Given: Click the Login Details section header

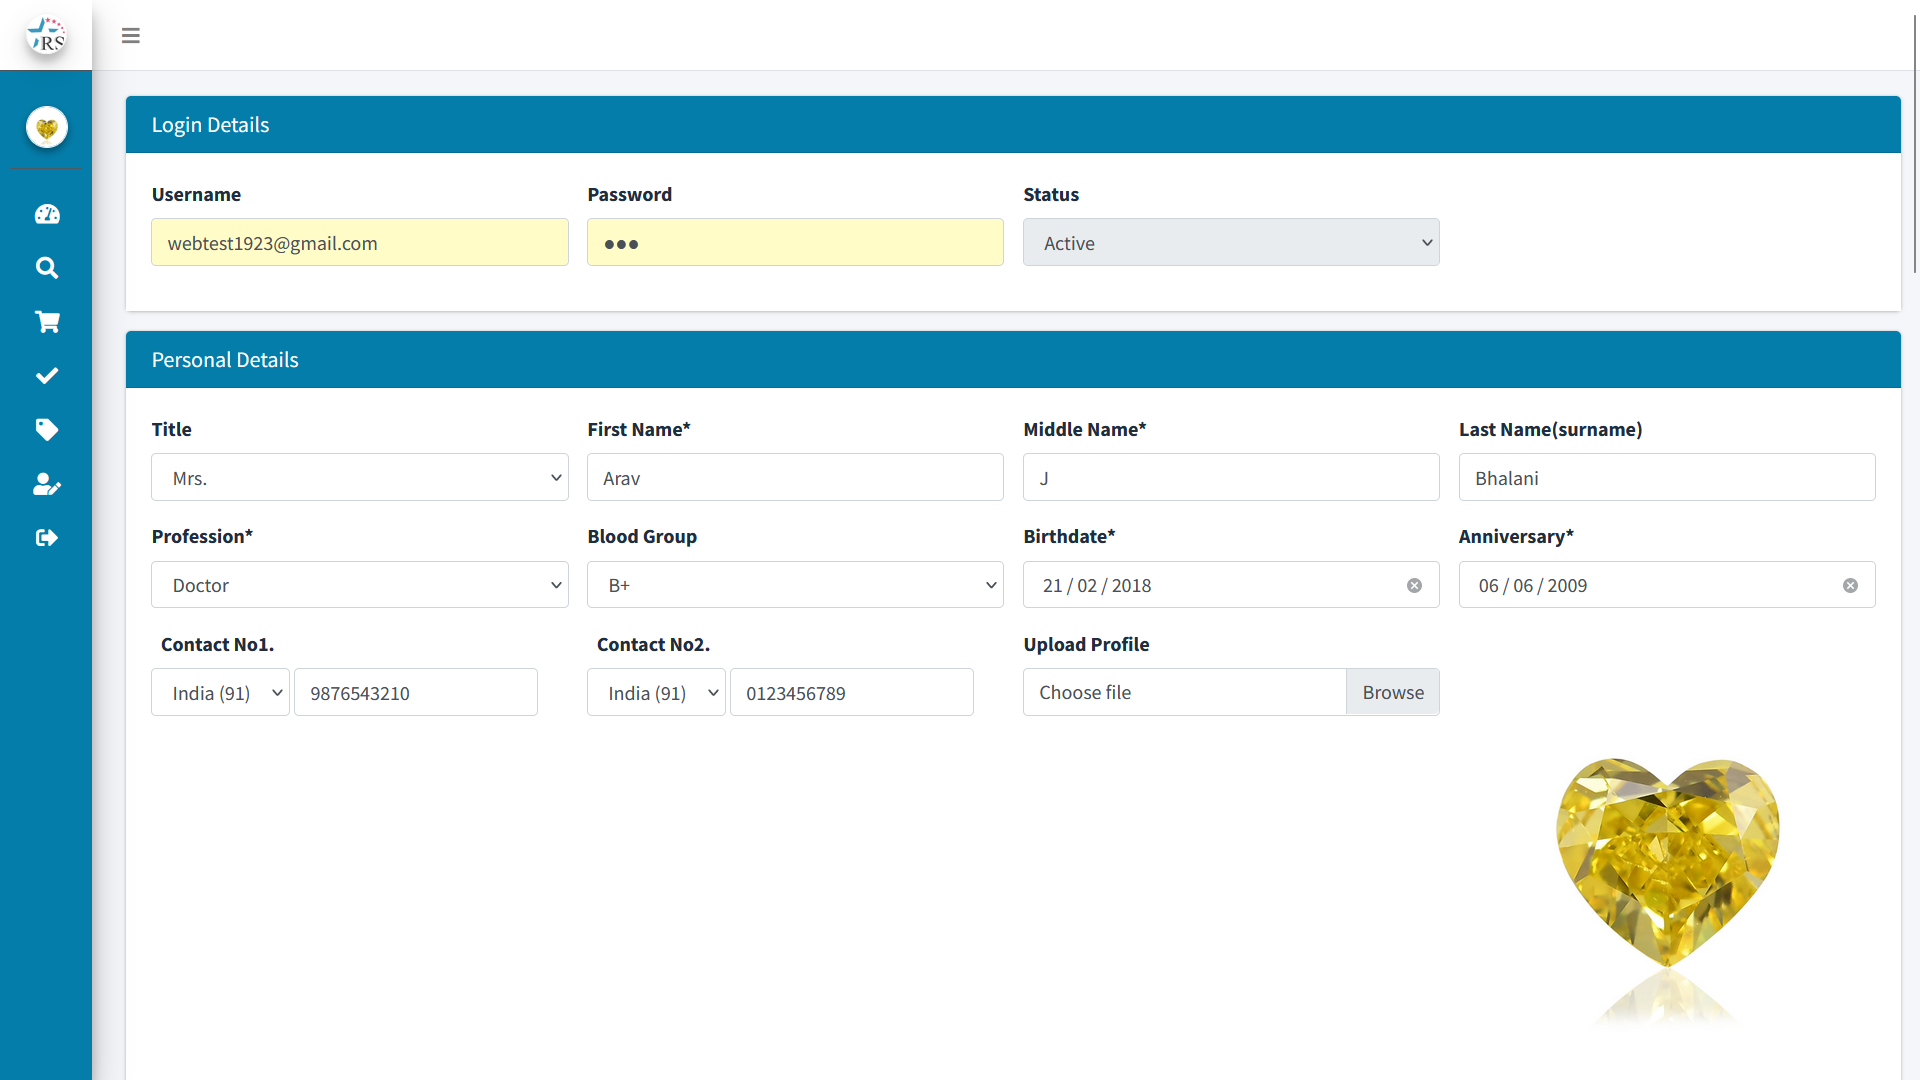Looking at the screenshot, I should tap(1013, 125).
